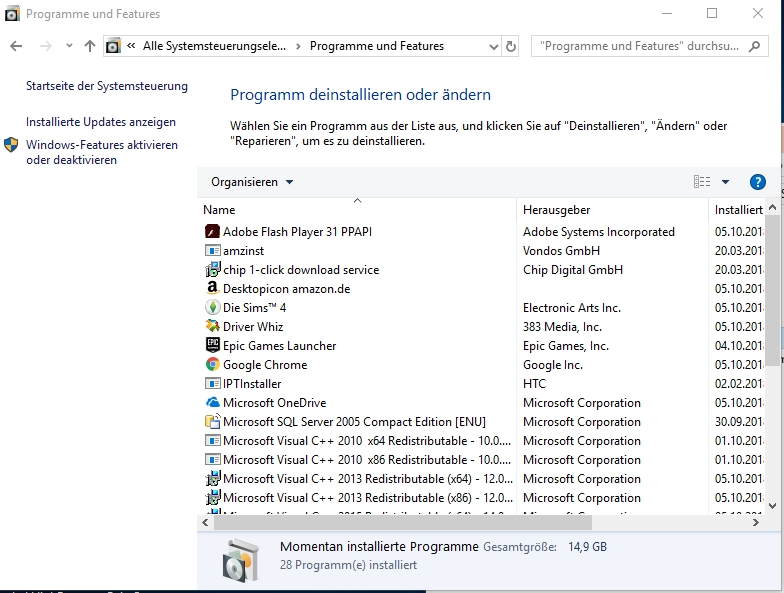The image size is (784, 593).
Task: Click the Visual C++ 2010 x86 icon
Action: [x=212, y=460]
